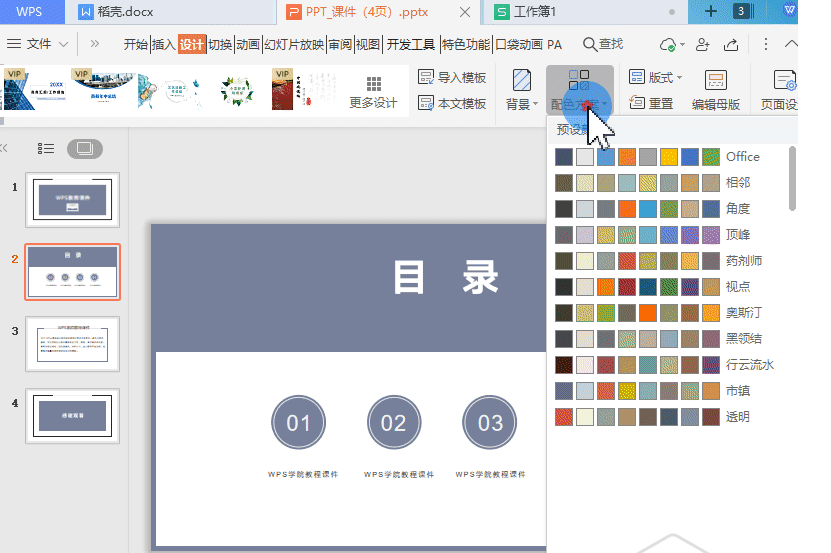Select slide 1 thumbnail
Screen dimensions: 831x553
tap(73, 200)
